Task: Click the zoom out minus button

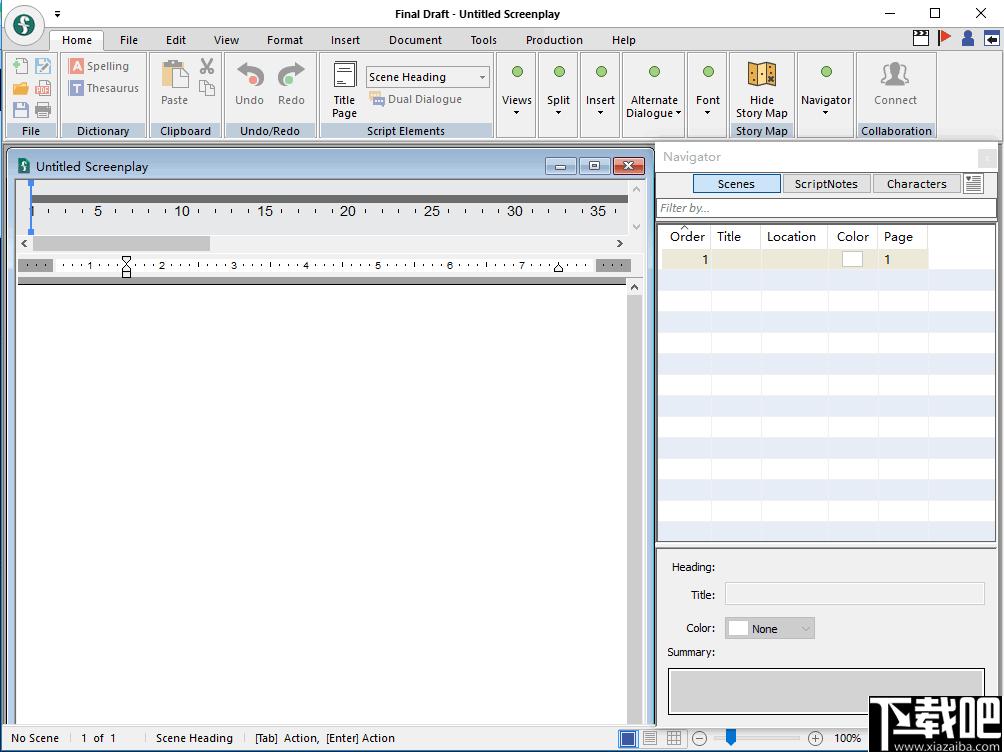Action: 700,739
